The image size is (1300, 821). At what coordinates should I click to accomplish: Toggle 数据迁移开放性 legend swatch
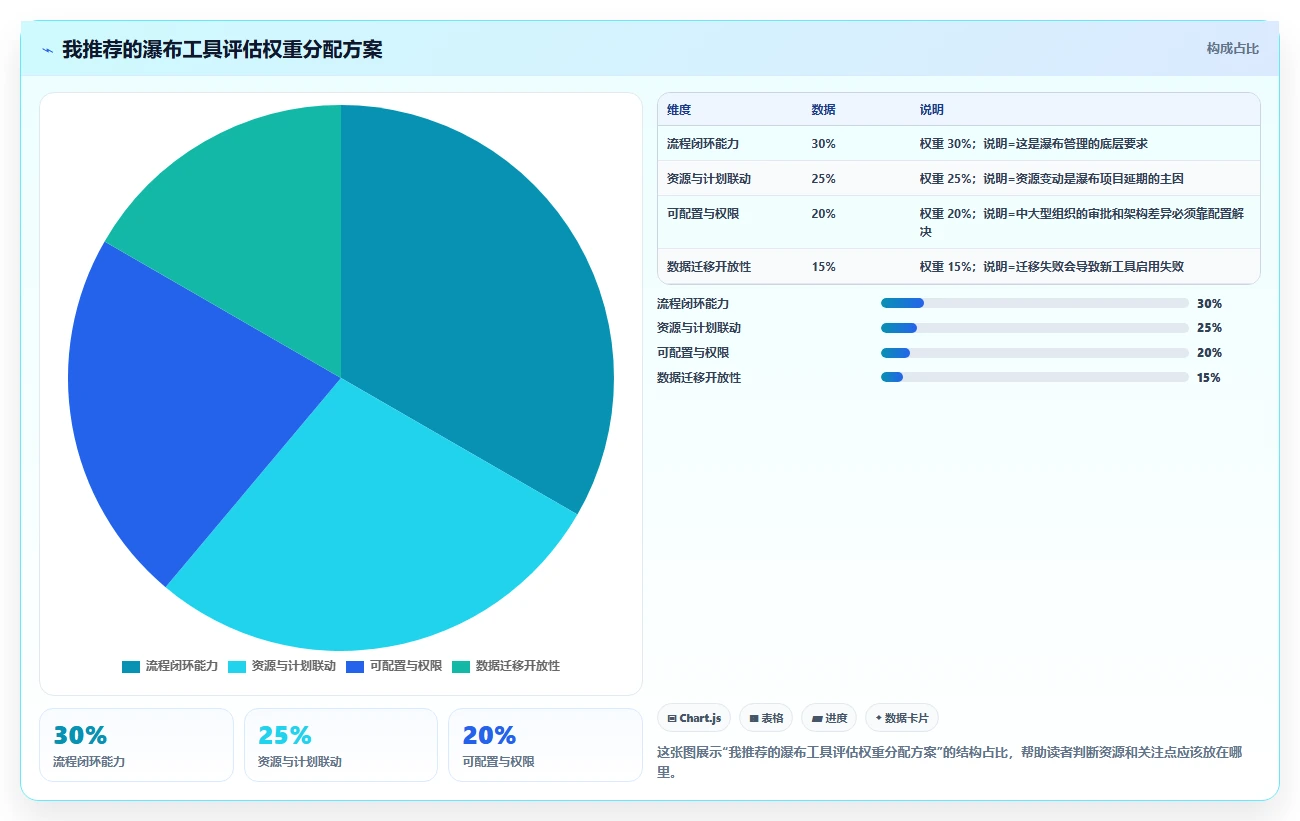(x=461, y=666)
